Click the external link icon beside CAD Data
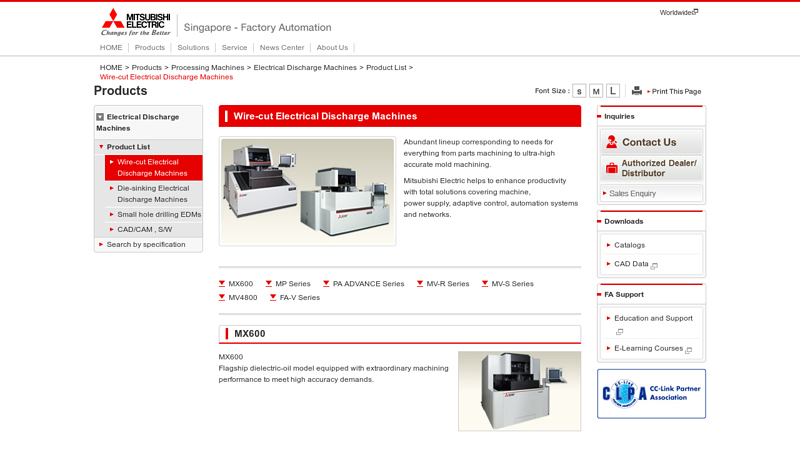Viewport: 800px width, 450px height. click(x=654, y=266)
